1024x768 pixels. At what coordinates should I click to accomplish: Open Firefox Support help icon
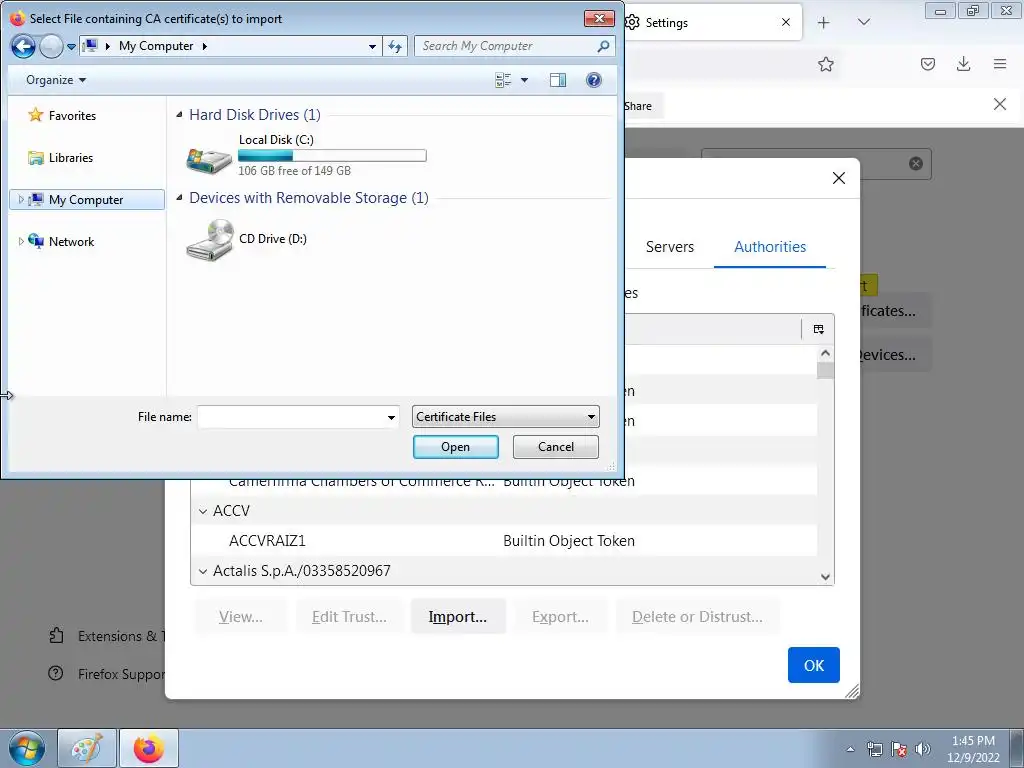click(x=56, y=673)
